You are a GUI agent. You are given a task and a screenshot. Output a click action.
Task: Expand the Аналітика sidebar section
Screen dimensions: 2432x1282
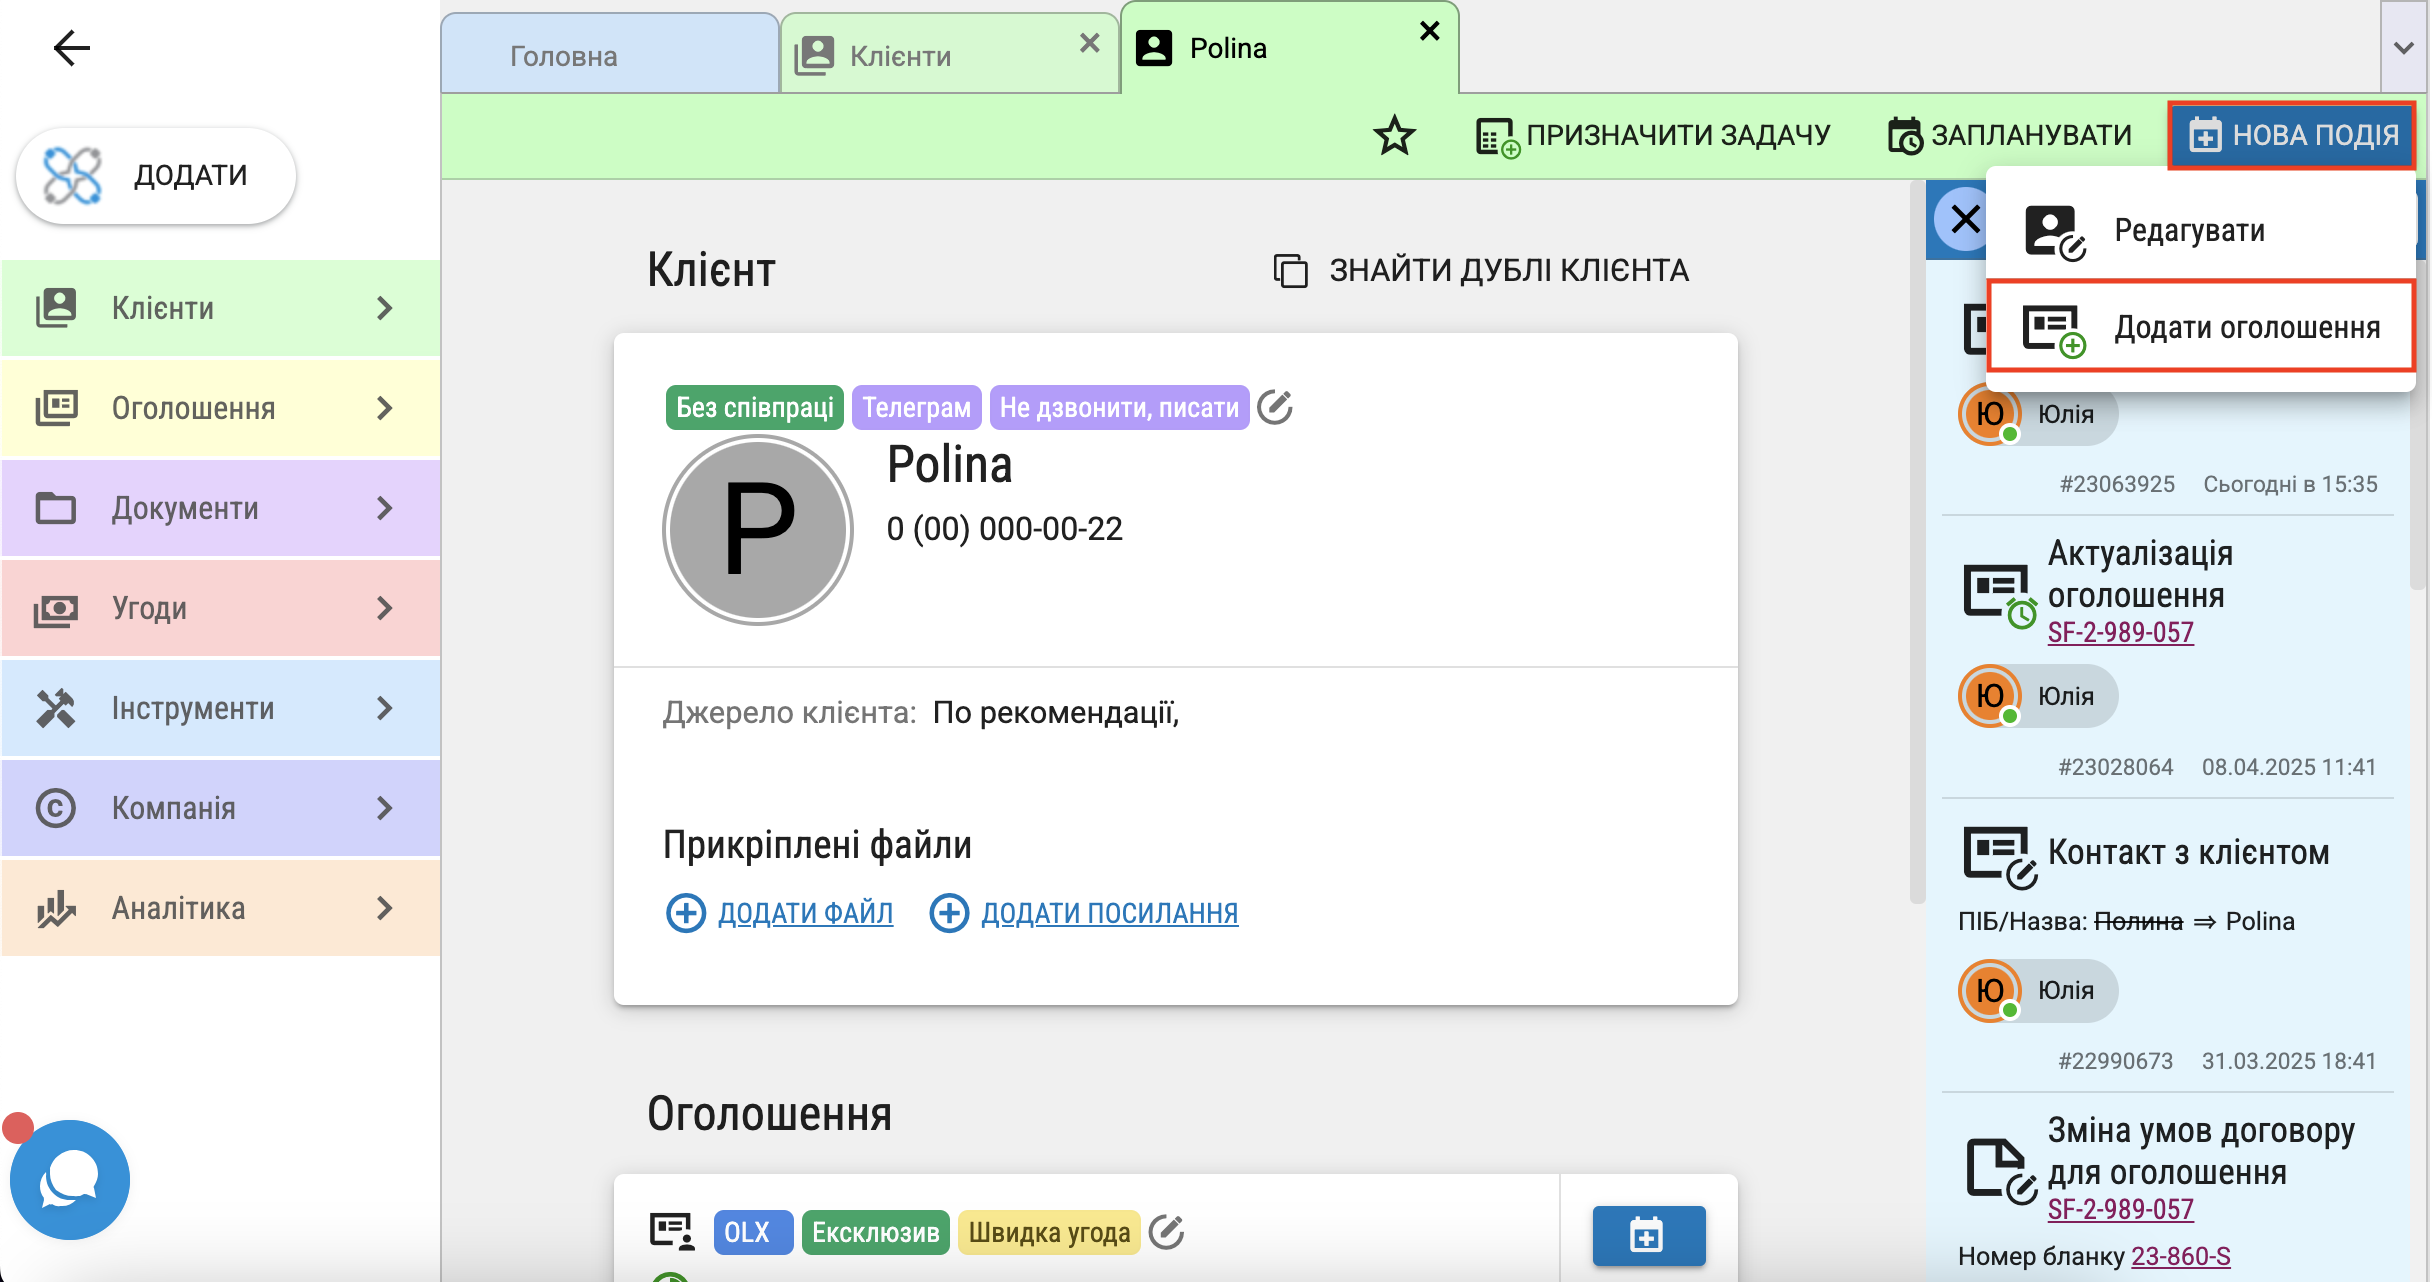(221, 908)
